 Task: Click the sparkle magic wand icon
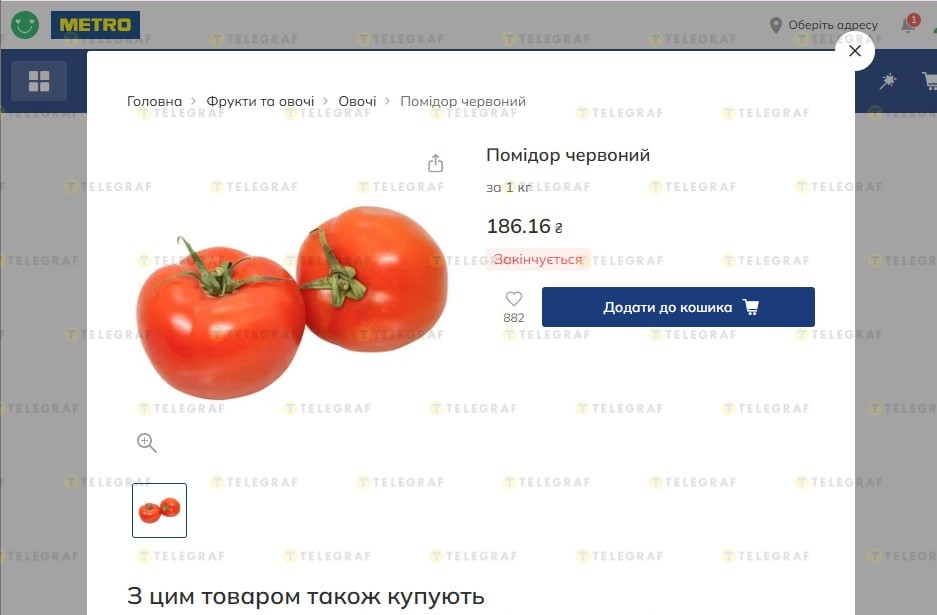click(887, 81)
